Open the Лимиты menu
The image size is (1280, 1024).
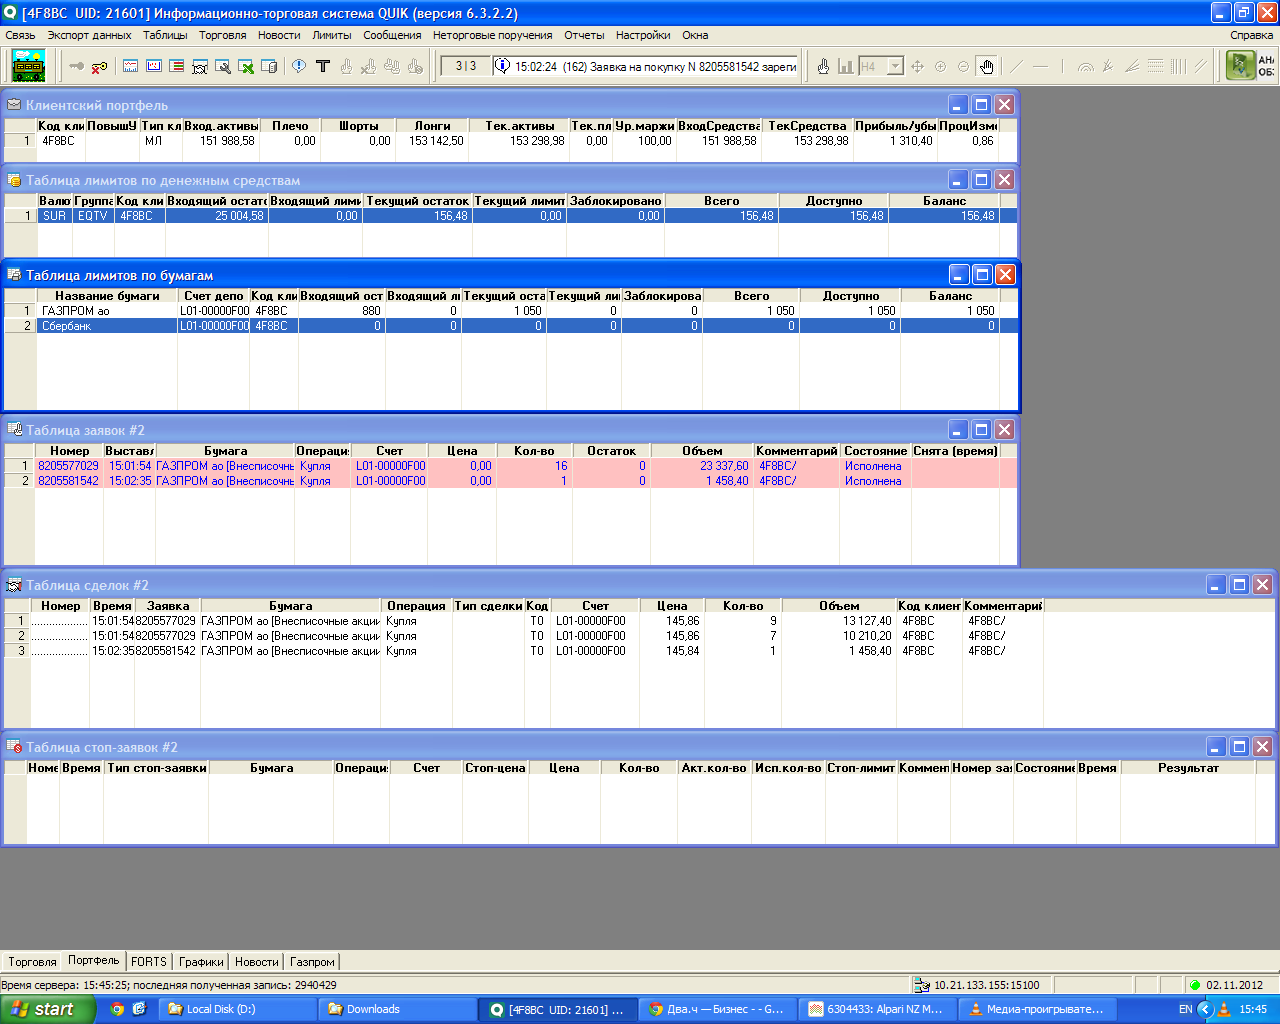332,35
